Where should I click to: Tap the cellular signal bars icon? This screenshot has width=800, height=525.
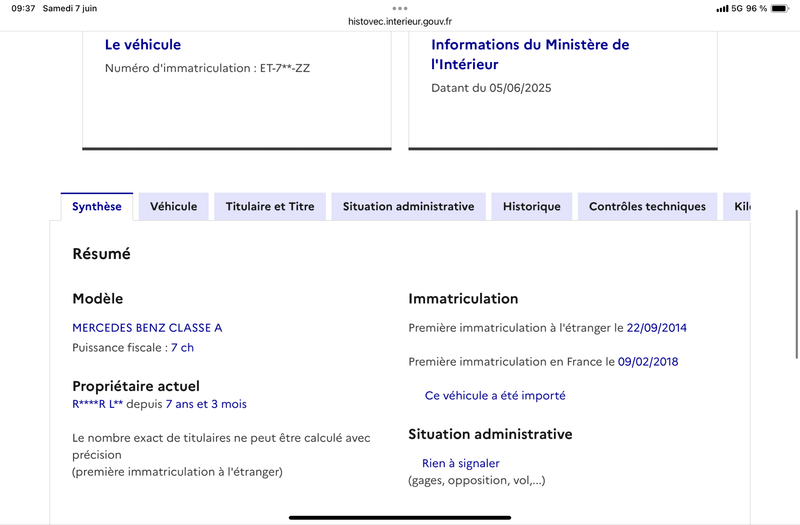coord(722,9)
